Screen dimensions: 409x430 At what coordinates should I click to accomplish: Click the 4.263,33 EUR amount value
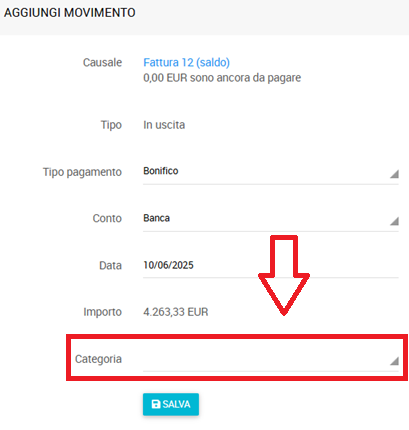pos(176,312)
